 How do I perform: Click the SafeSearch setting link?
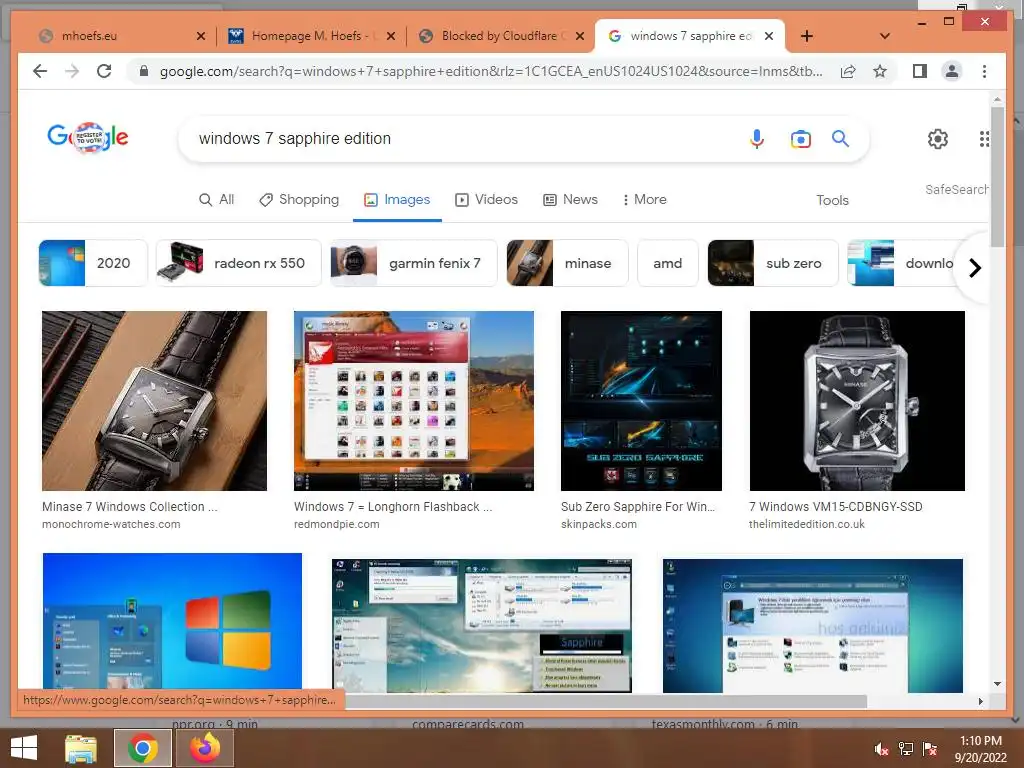click(x=956, y=189)
